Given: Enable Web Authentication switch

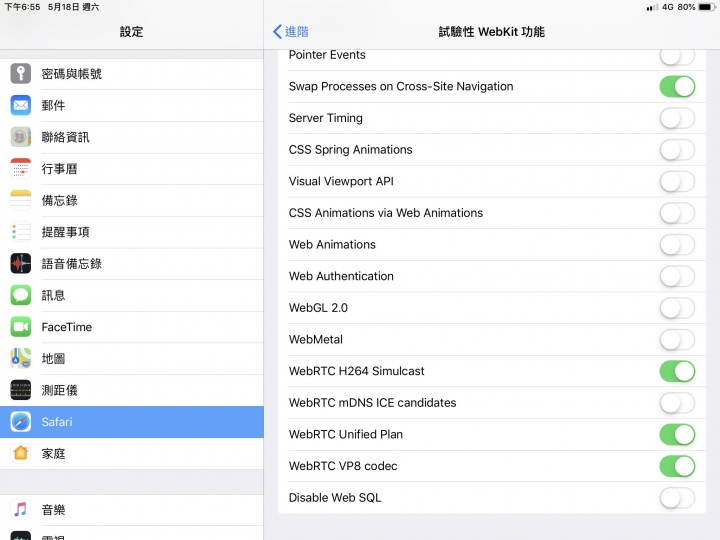Looking at the screenshot, I should (x=677, y=276).
